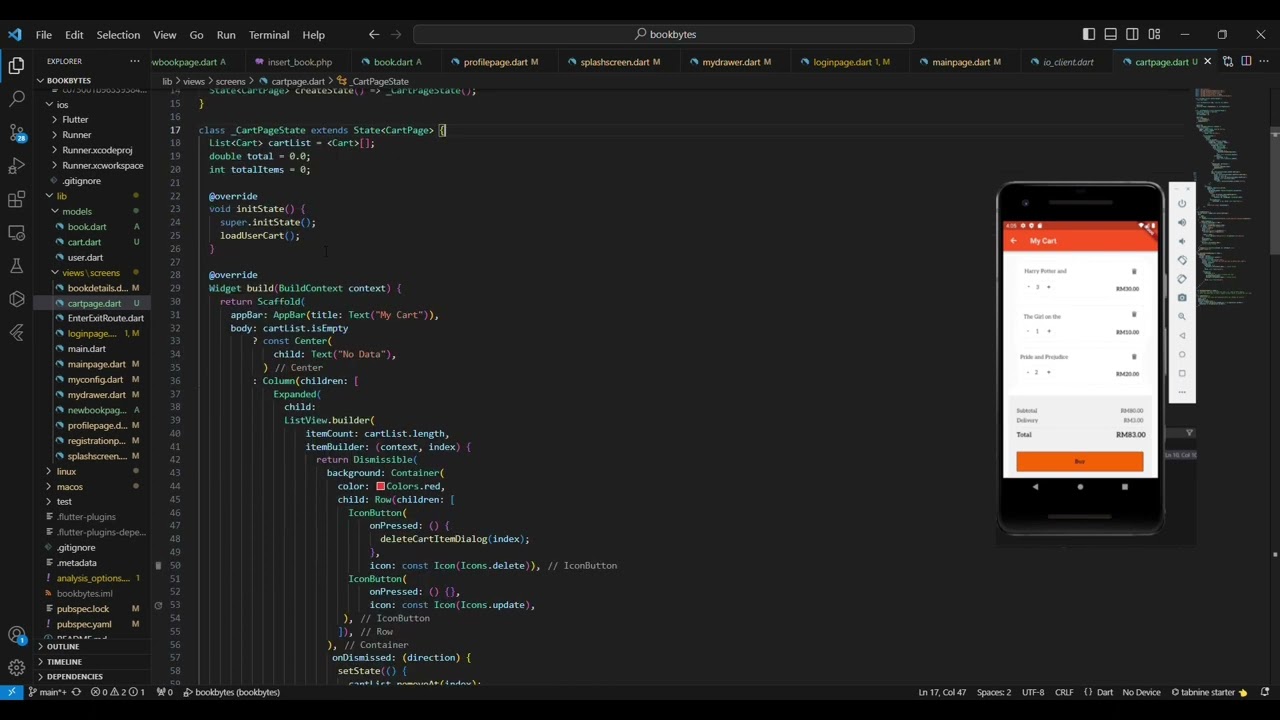The width and height of the screenshot is (1280, 720).
Task: Click the Dart language mode in status bar
Action: tap(1105, 692)
